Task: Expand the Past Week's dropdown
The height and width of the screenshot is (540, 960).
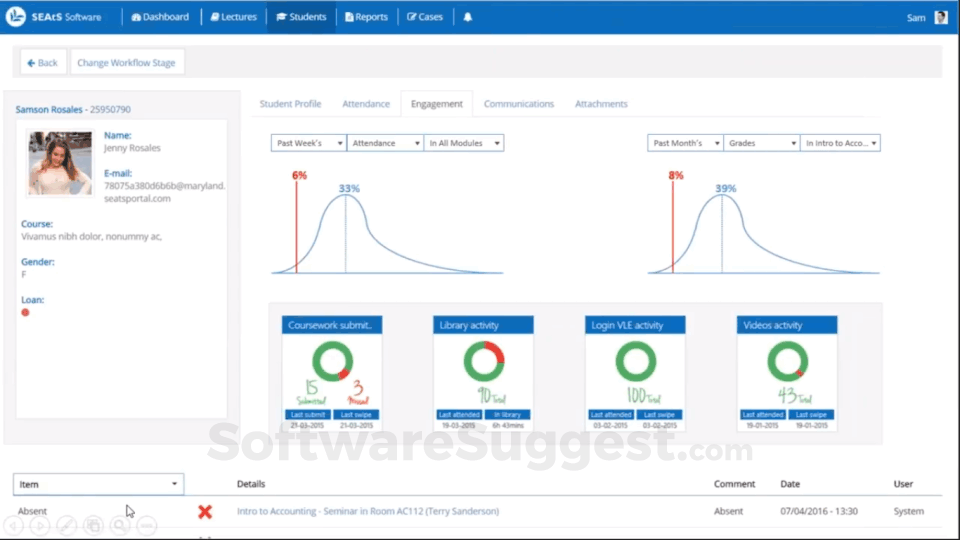Action: click(309, 143)
